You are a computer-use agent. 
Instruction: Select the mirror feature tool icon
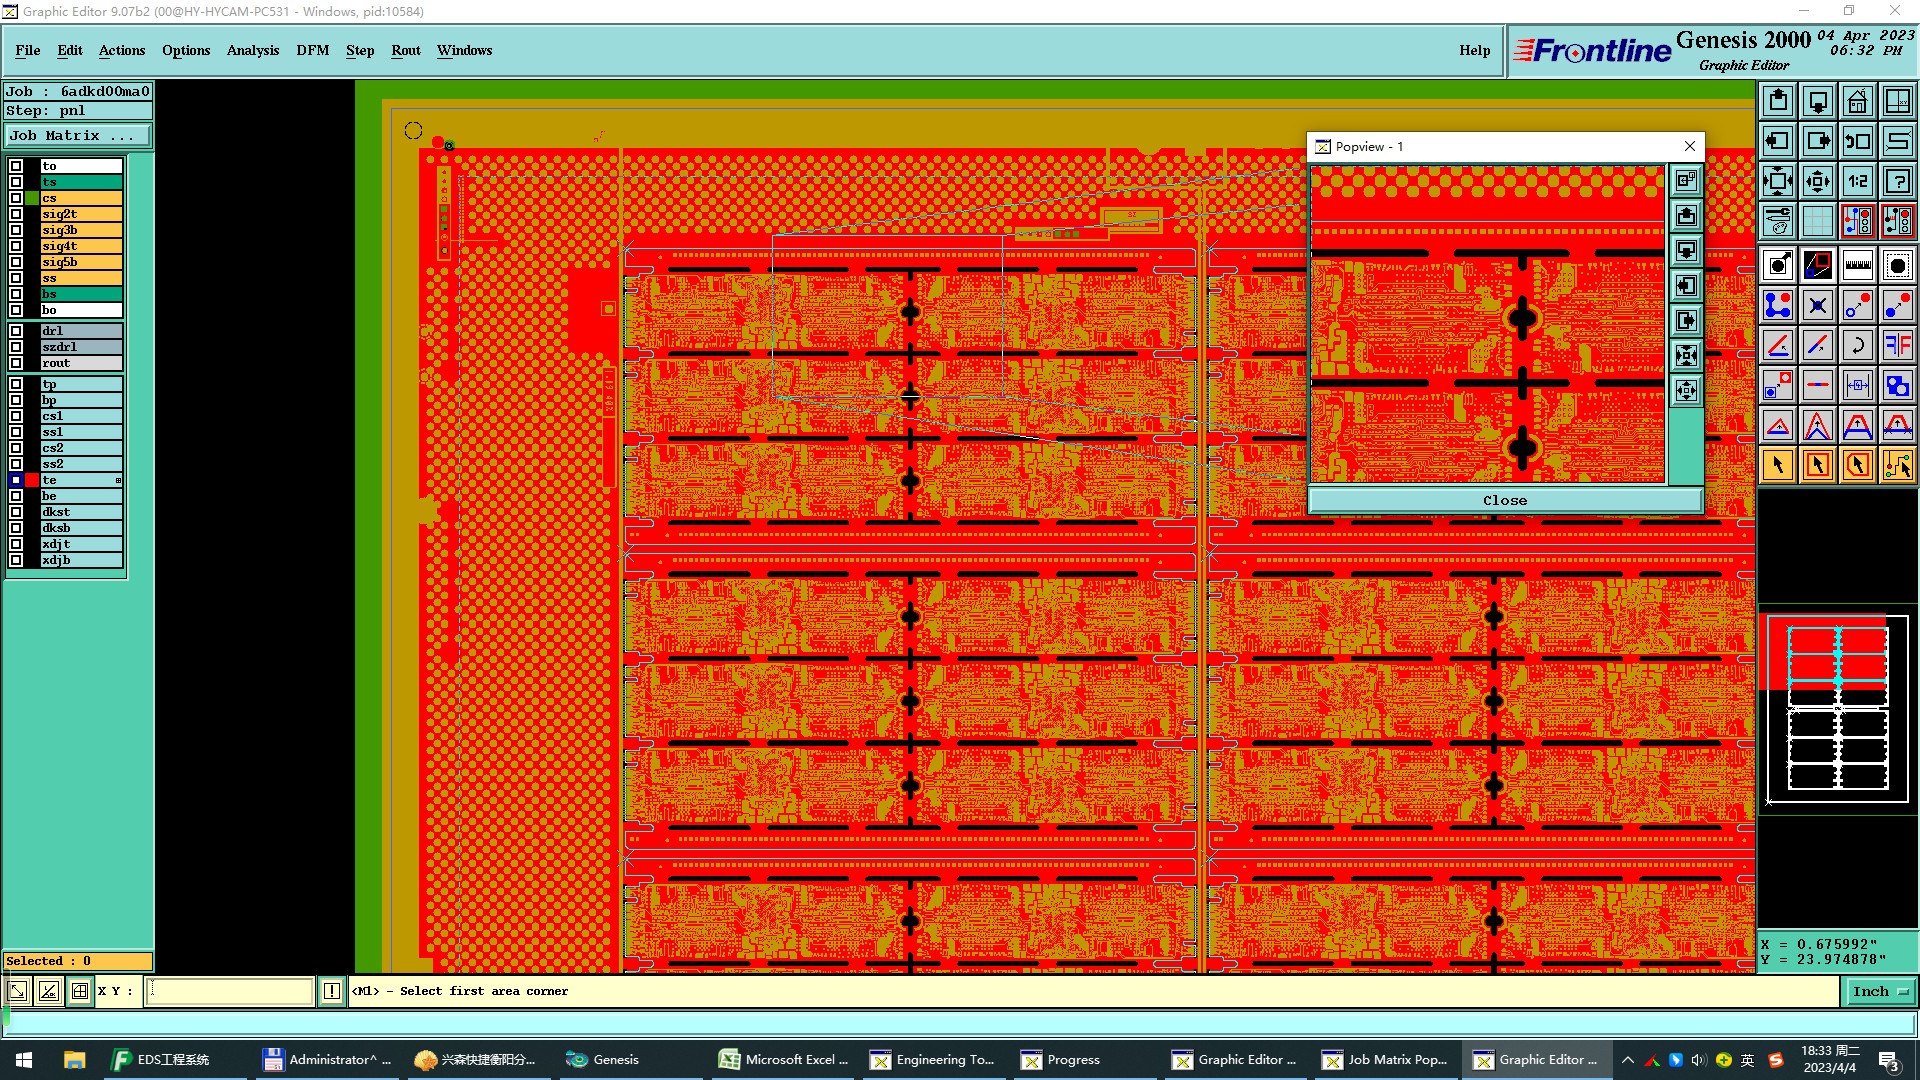pyautogui.click(x=1897, y=345)
